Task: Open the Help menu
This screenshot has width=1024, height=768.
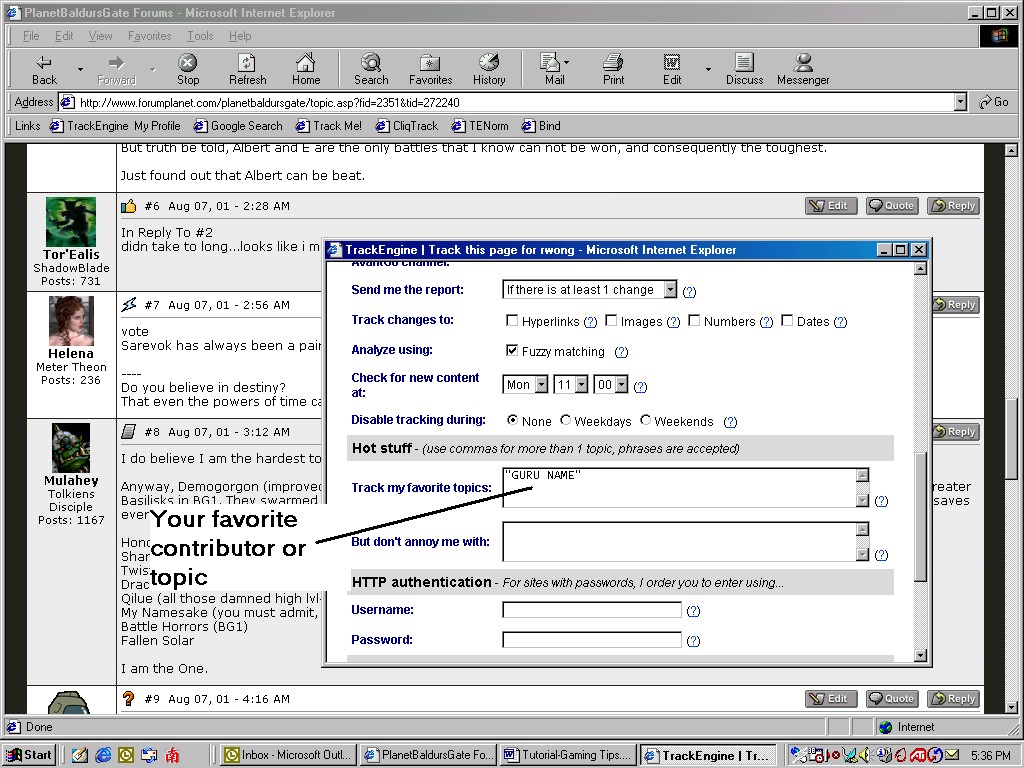Action: pyautogui.click(x=240, y=36)
